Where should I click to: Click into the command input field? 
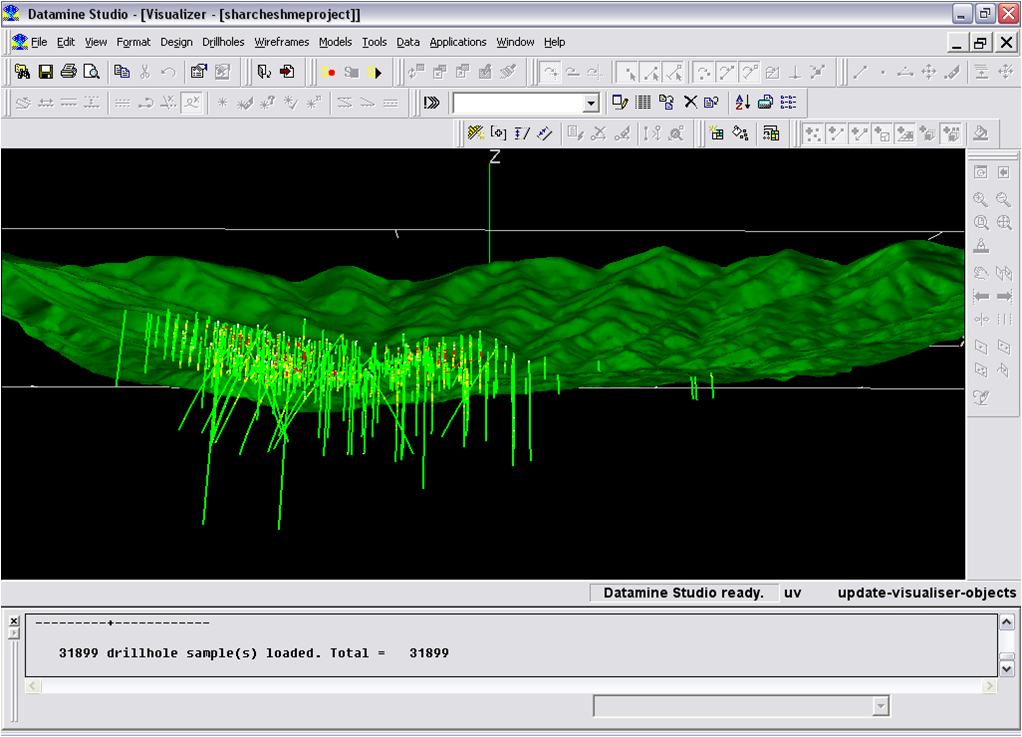(x=516, y=103)
